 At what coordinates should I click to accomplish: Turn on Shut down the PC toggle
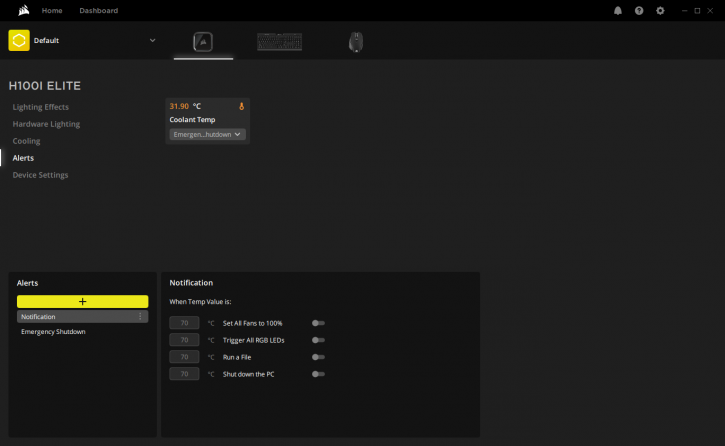(318, 374)
